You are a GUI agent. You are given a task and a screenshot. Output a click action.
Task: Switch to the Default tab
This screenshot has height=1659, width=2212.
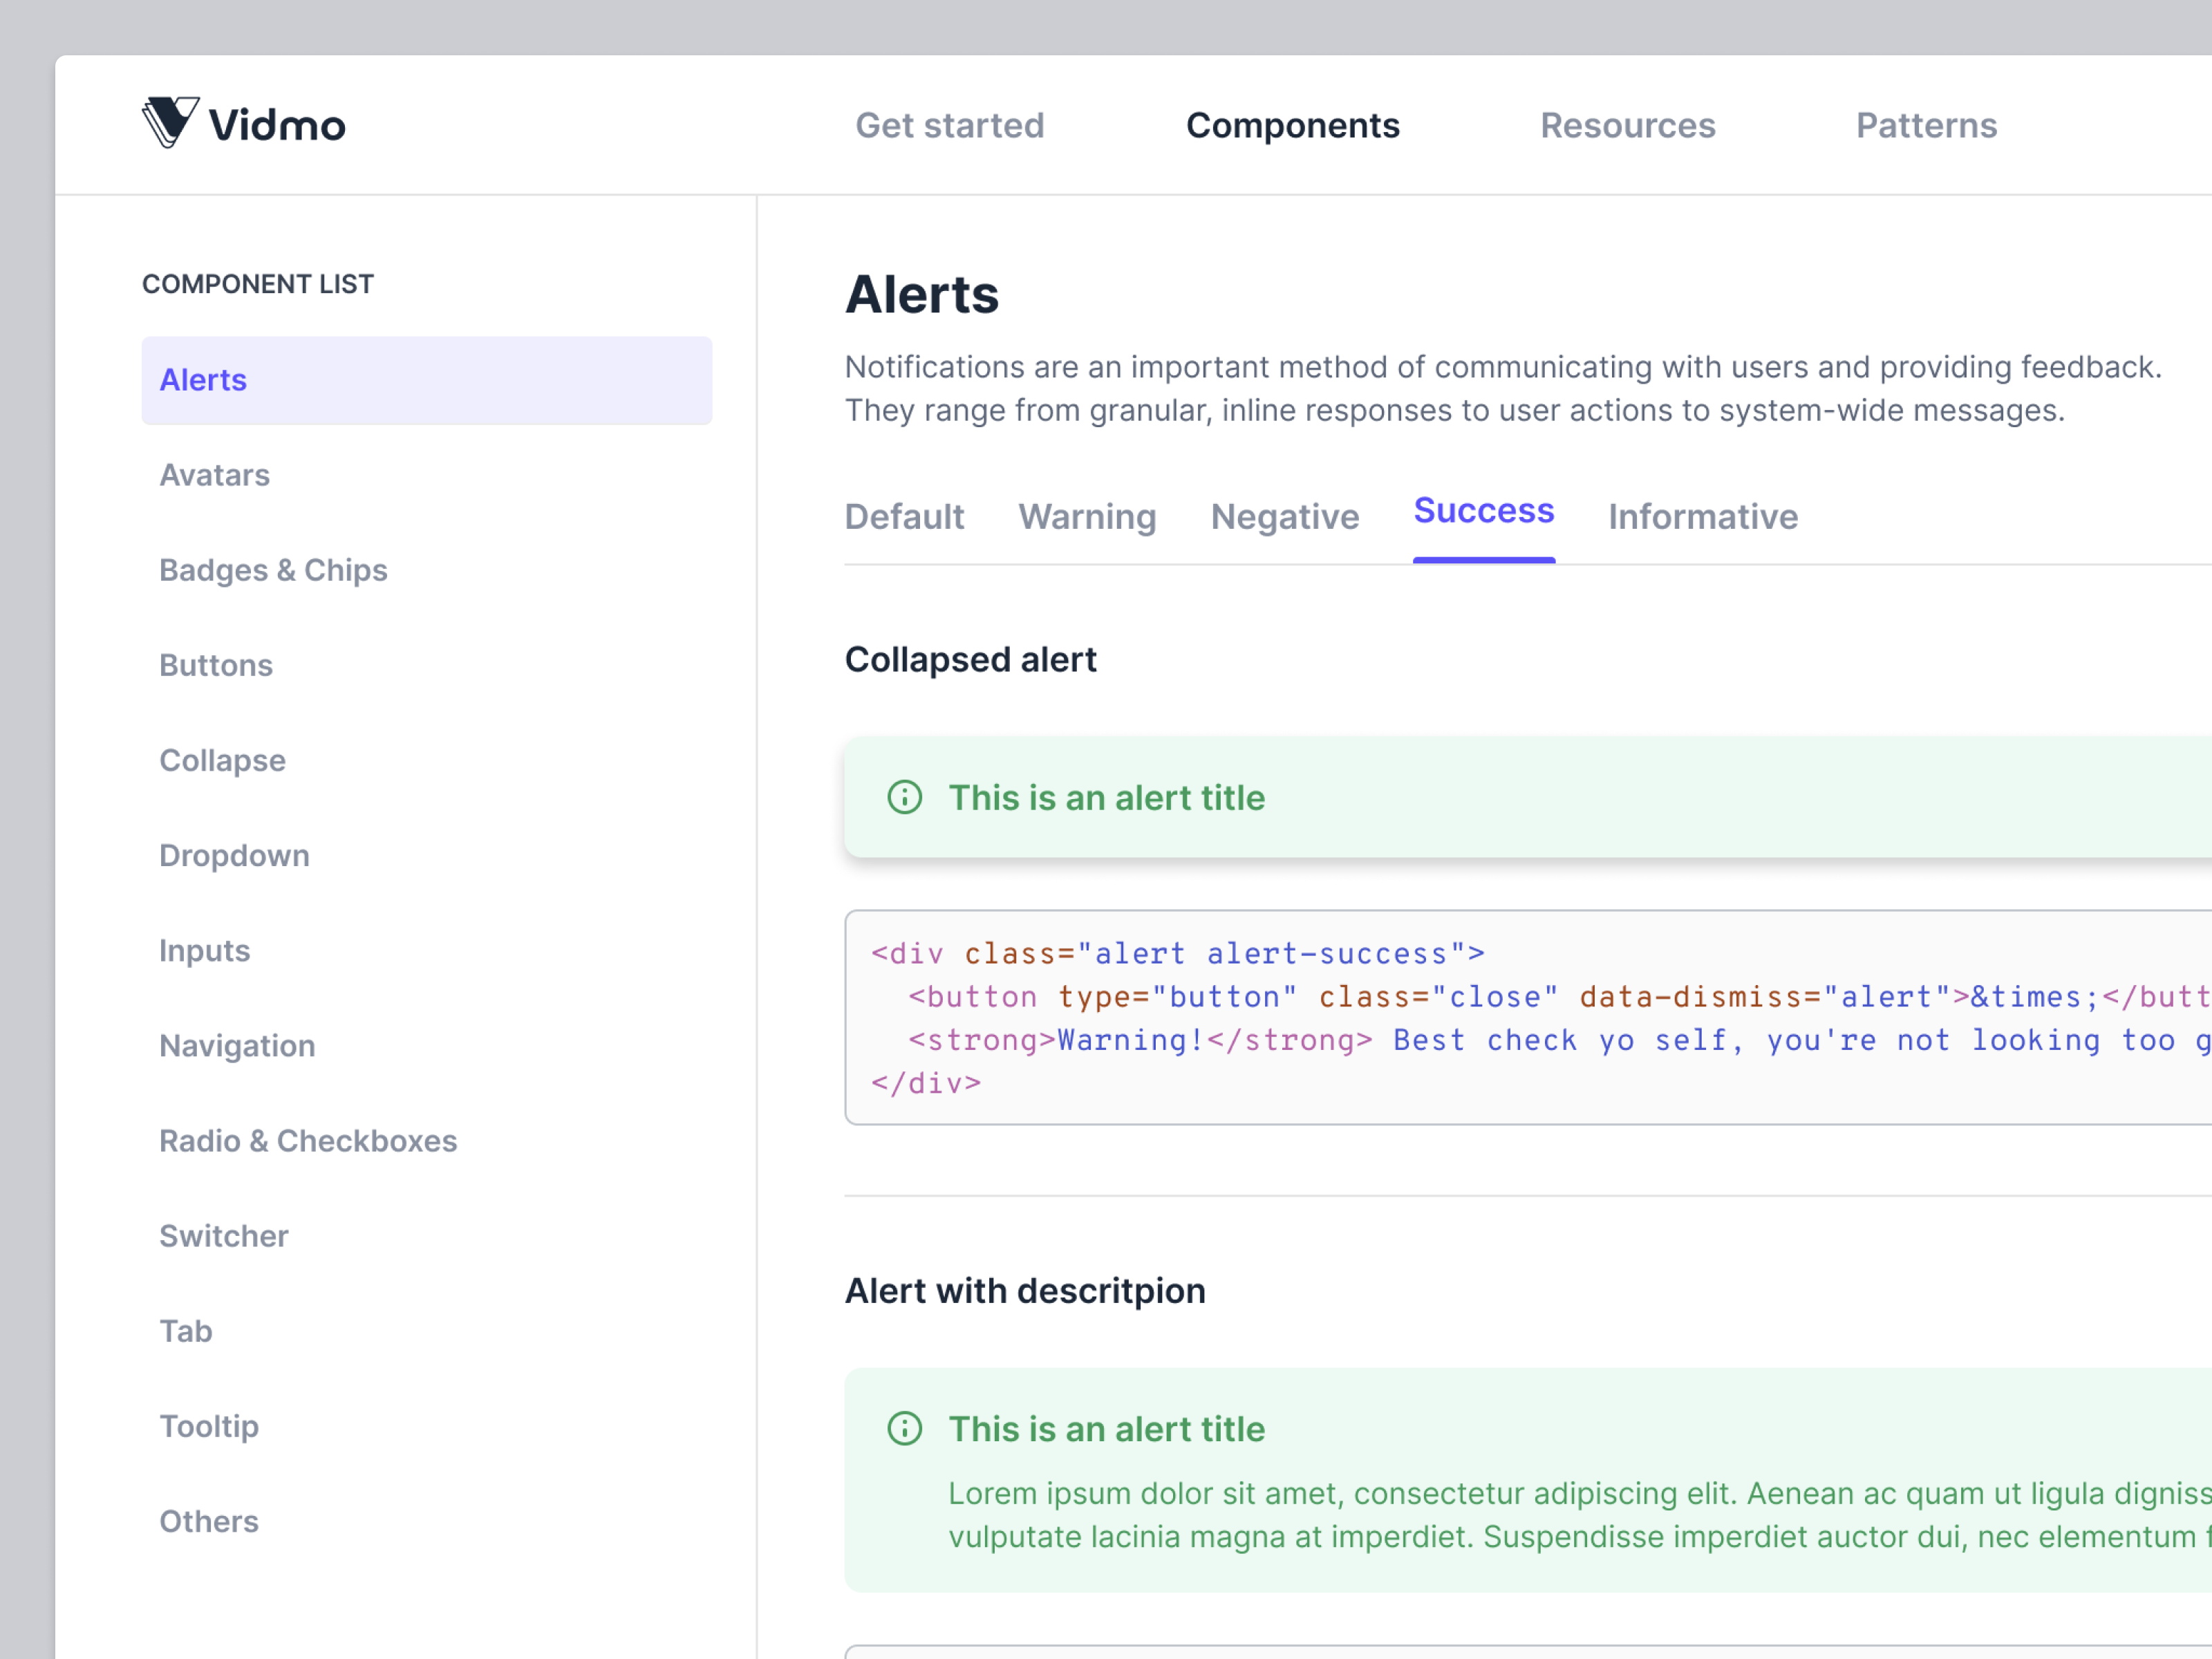click(x=903, y=517)
